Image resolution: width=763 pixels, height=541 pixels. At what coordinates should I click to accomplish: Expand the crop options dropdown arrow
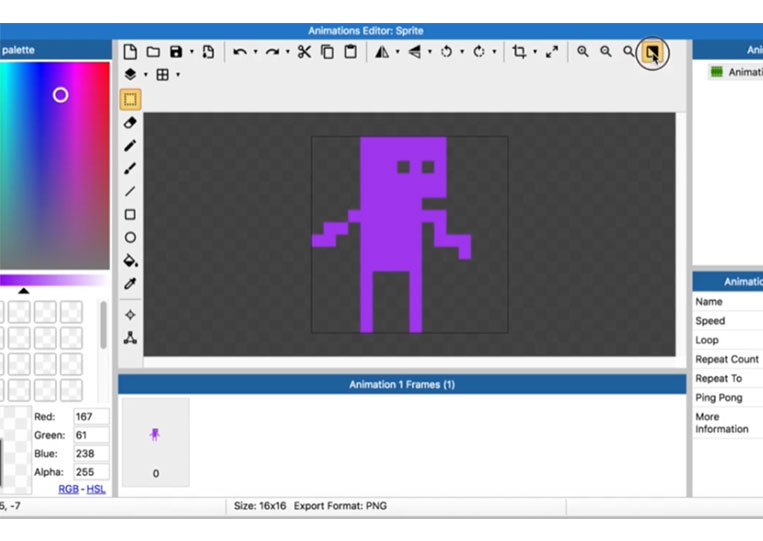(535, 52)
